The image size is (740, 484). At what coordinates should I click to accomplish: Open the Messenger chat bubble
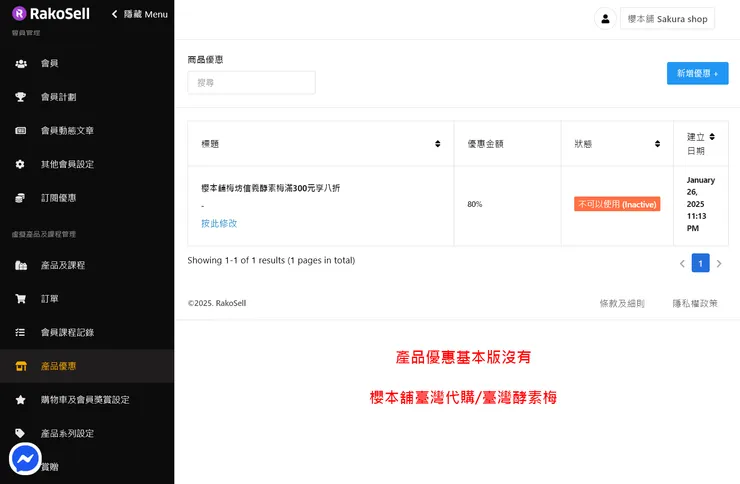click(25, 459)
